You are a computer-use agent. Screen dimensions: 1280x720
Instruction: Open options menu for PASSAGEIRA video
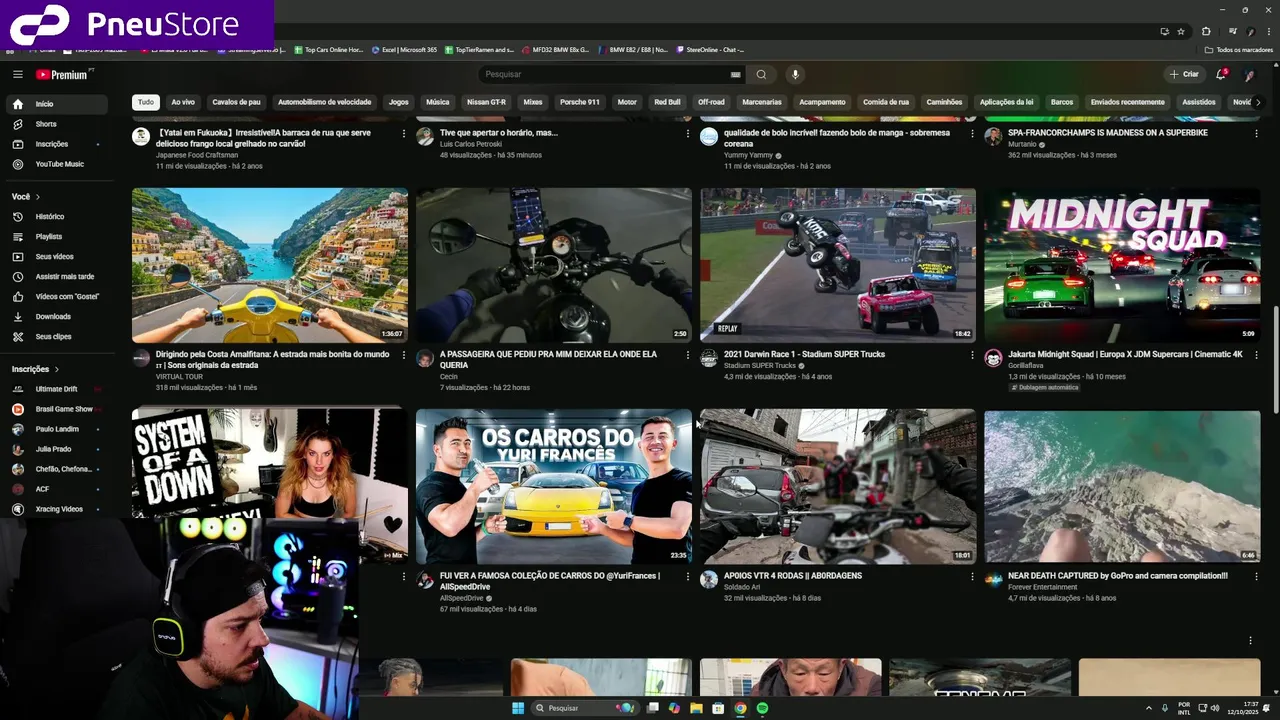688,355
